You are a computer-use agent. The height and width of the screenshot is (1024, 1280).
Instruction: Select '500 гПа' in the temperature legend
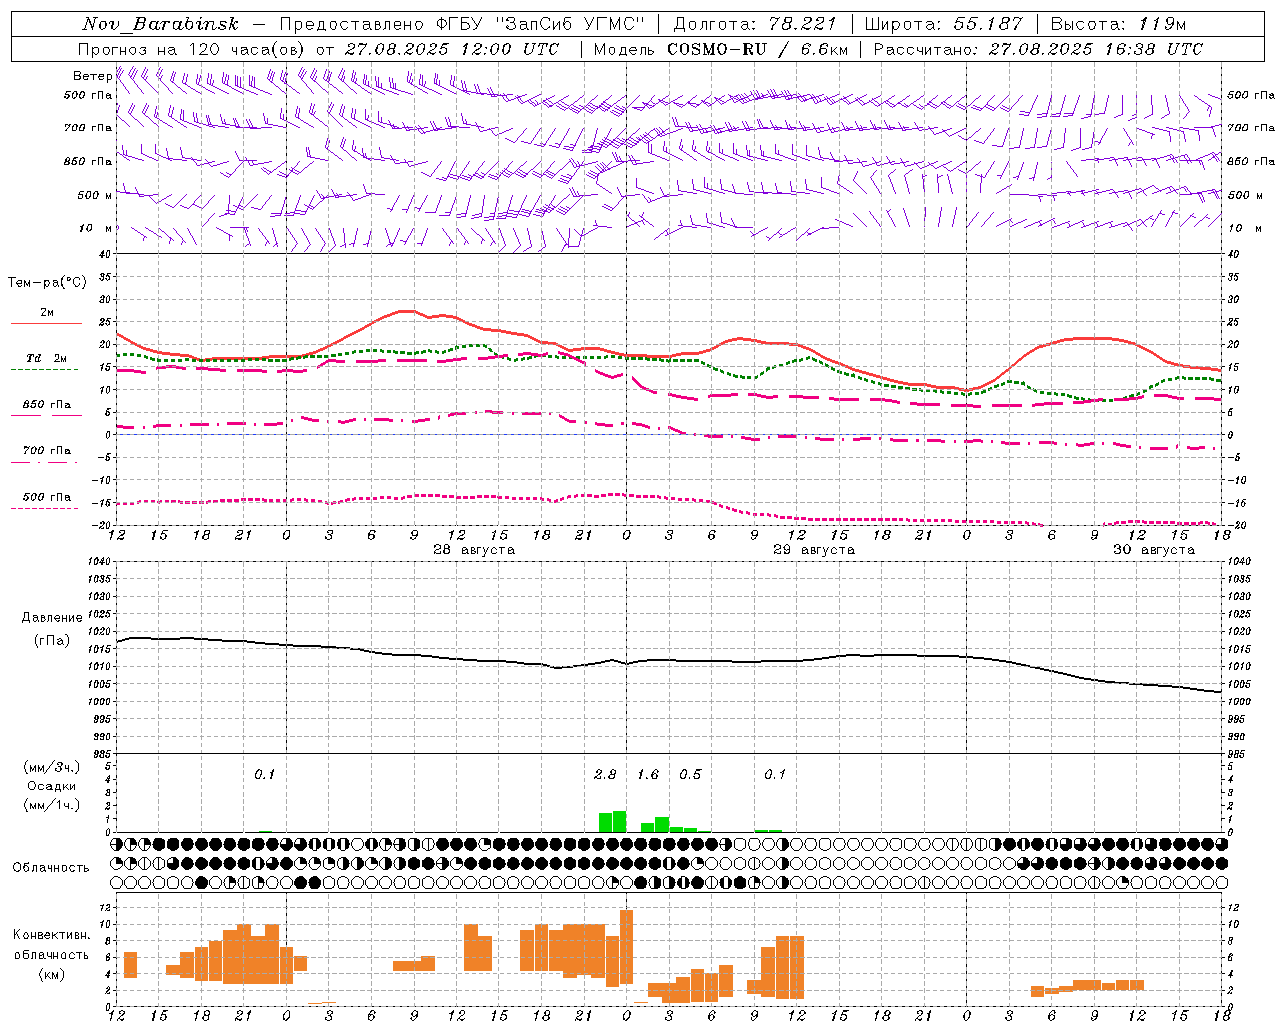[47, 497]
